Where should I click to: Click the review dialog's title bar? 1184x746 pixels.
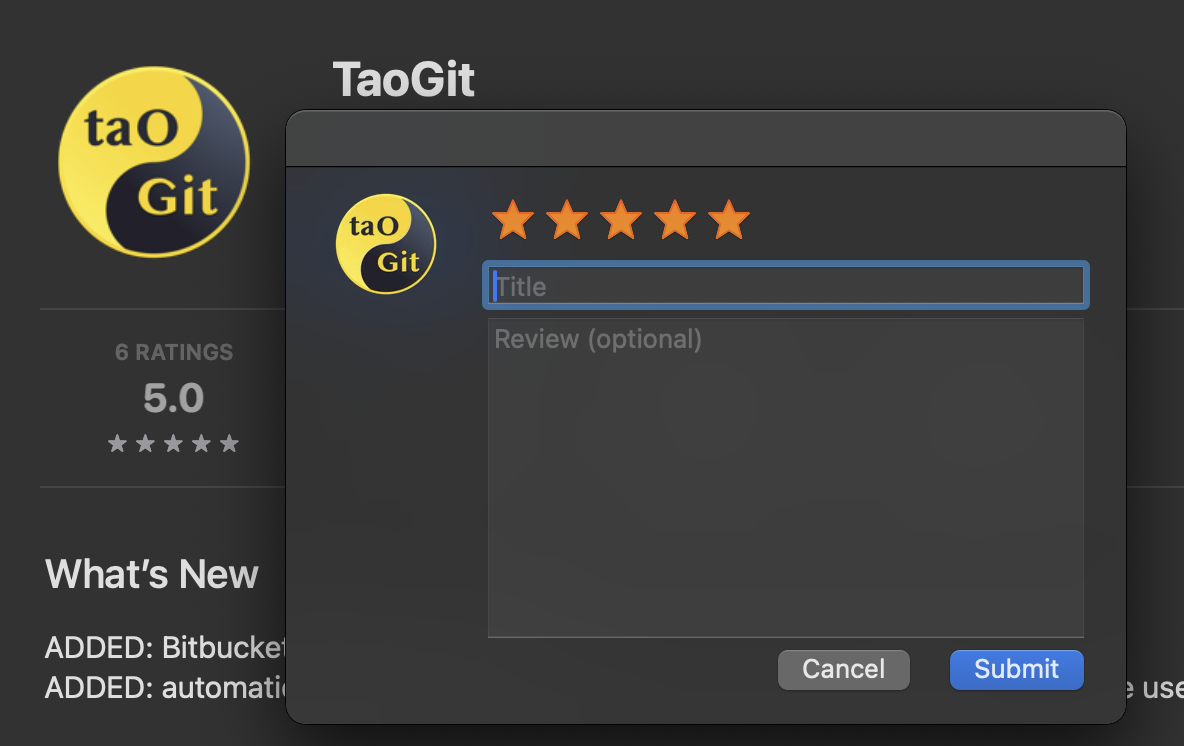tap(706, 139)
